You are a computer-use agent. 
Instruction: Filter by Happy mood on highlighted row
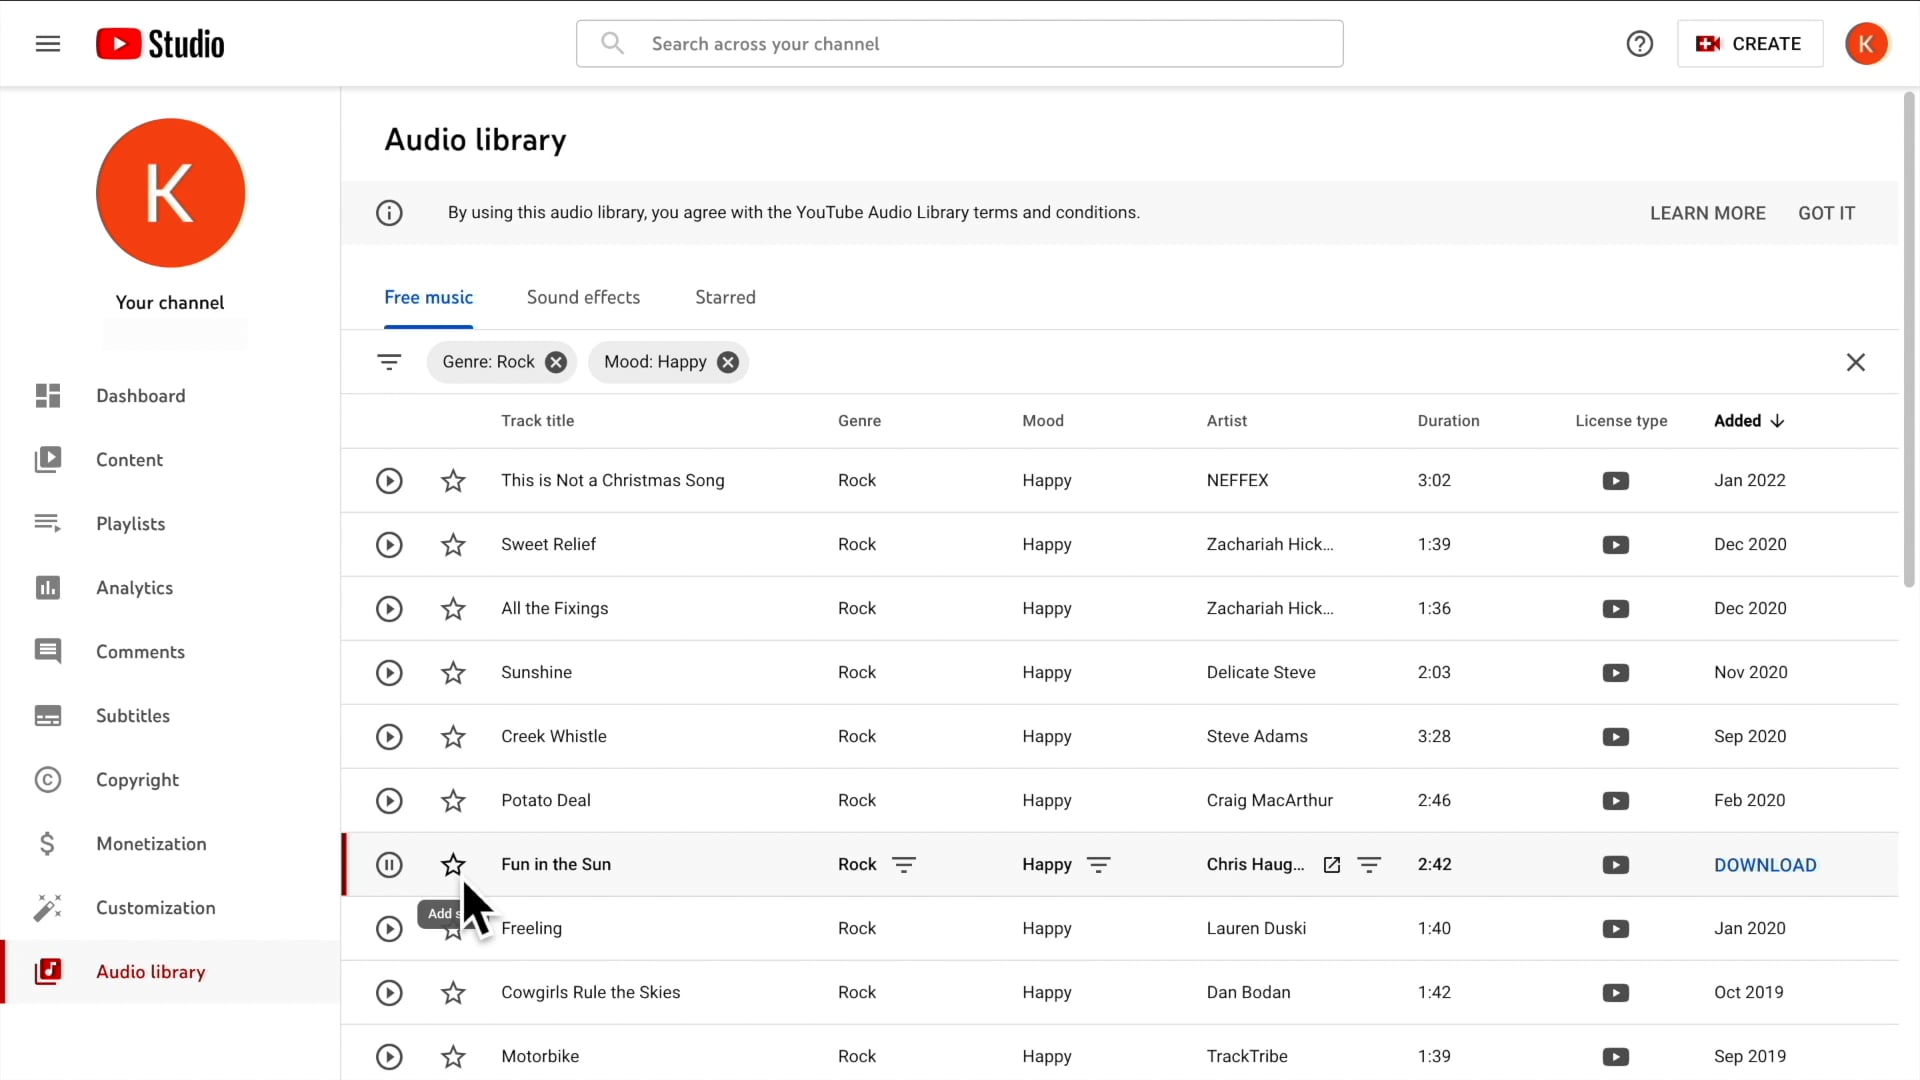coord(1098,865)
